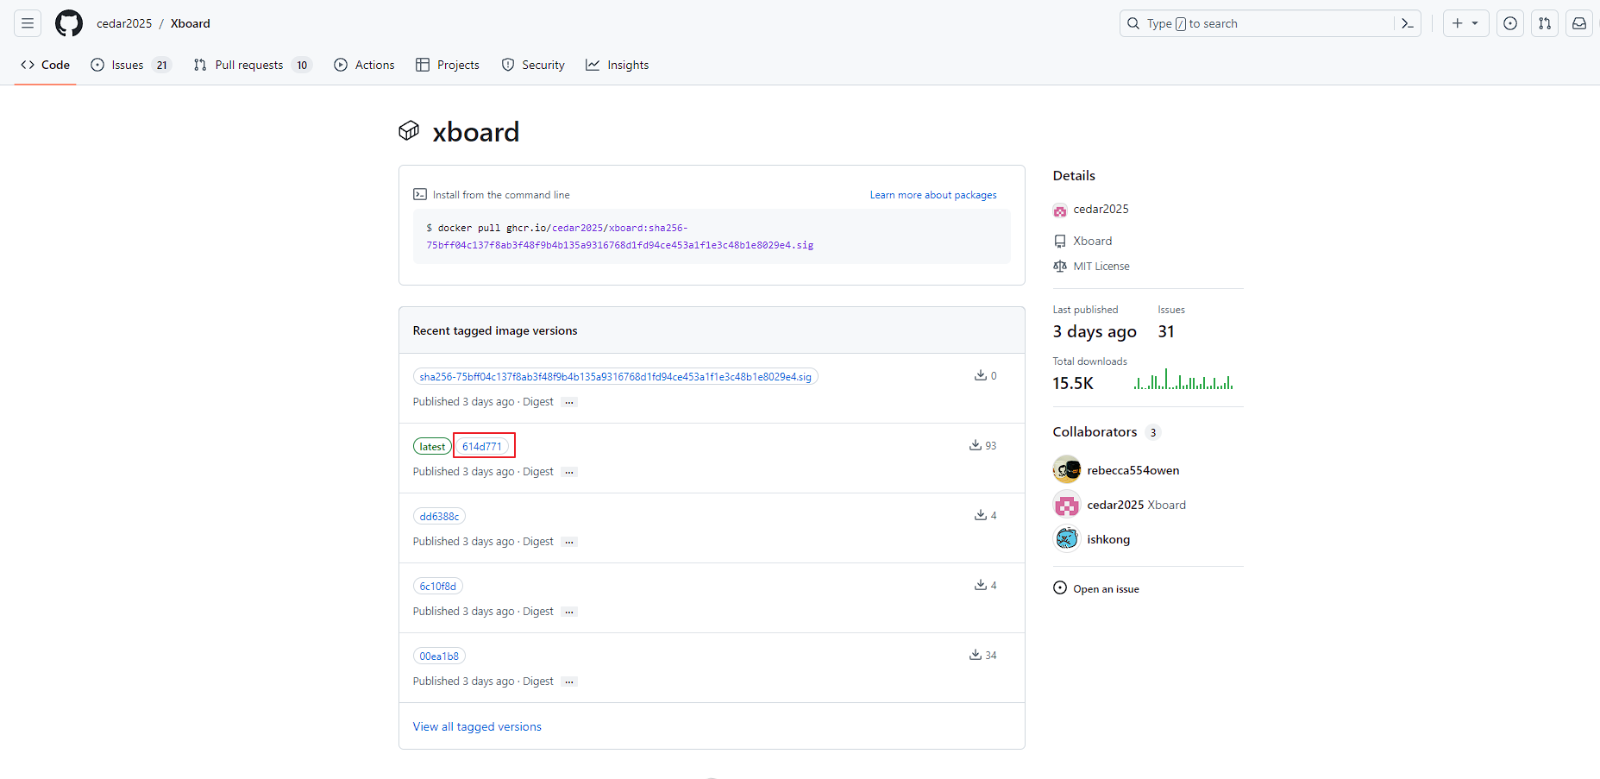Expand ellipsis details for dd6388c version

click(x=569, y=542)
